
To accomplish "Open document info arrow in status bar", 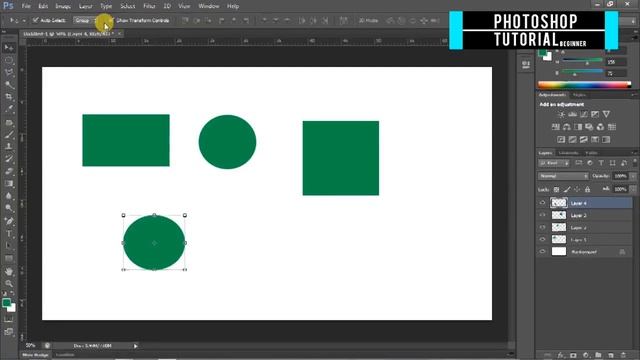I will point(136,346).
